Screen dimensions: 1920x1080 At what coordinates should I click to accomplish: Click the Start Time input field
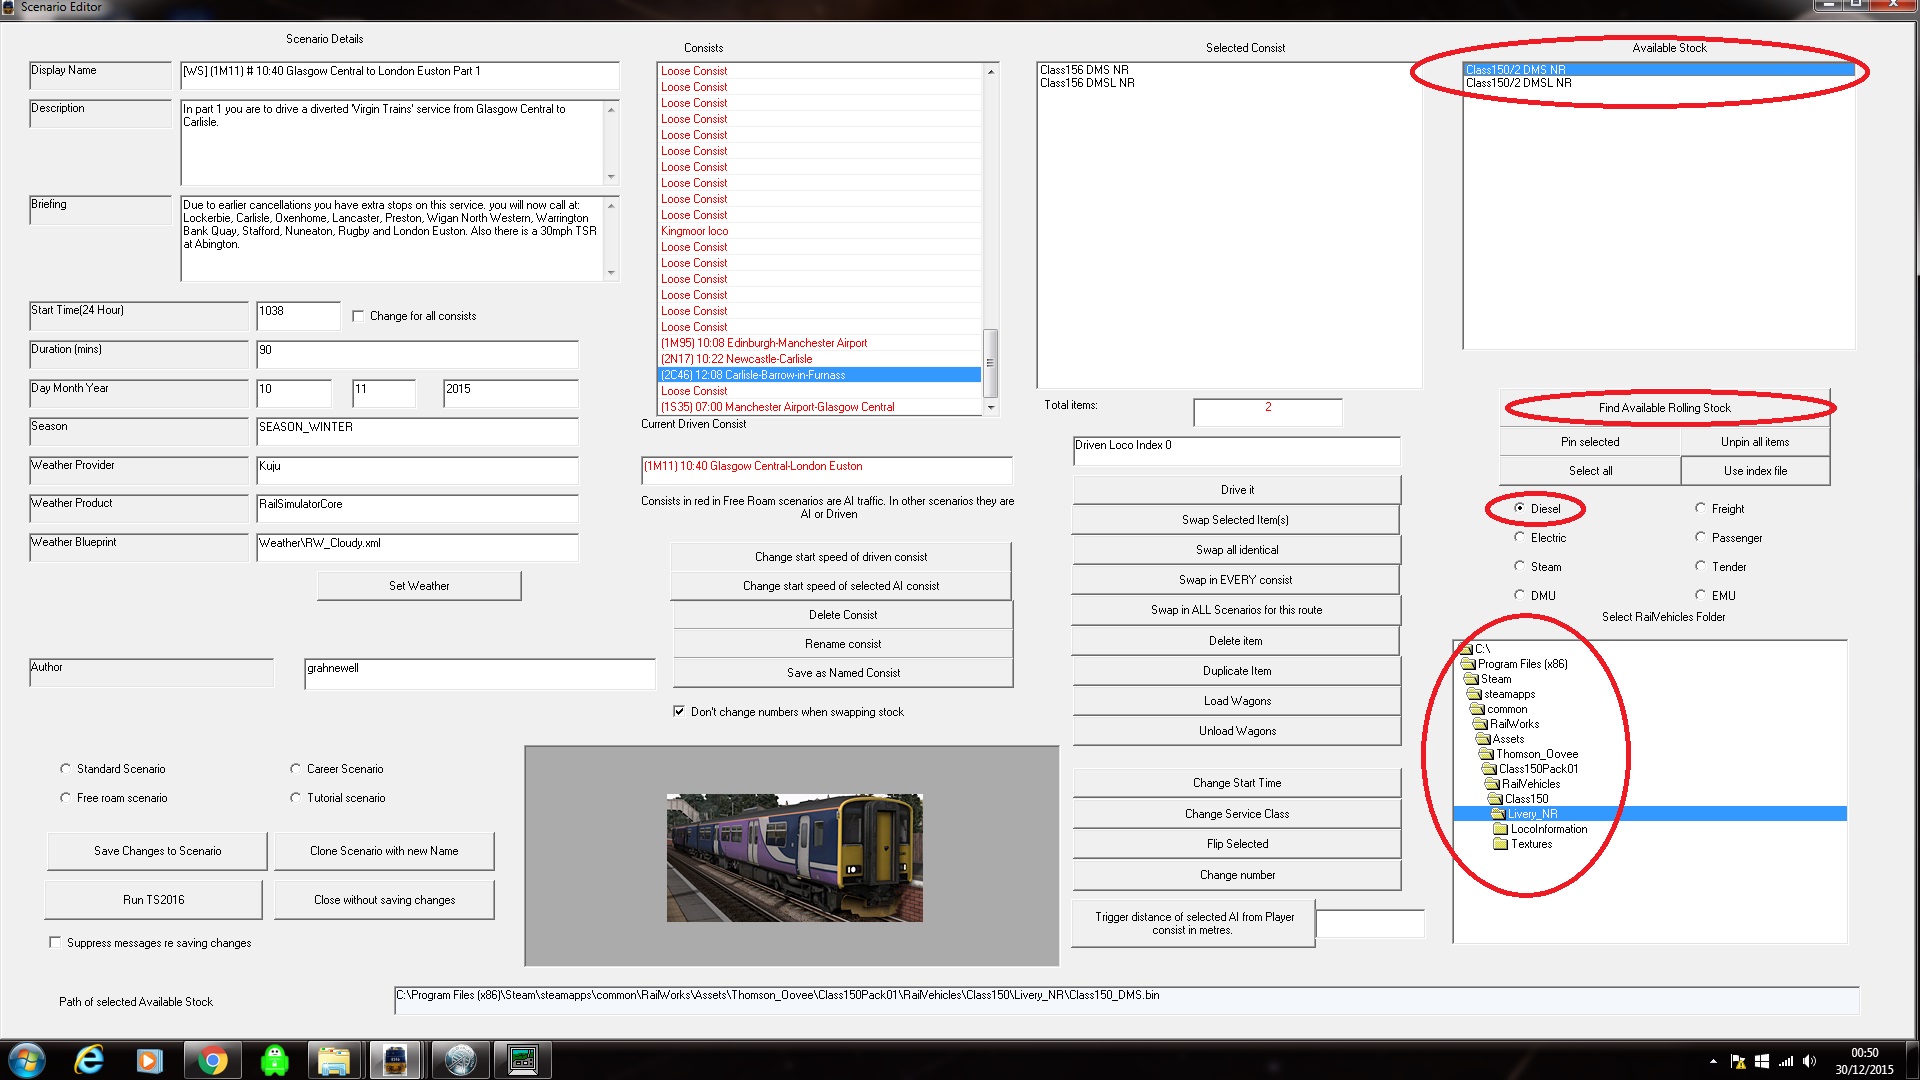tap(297, 315)
